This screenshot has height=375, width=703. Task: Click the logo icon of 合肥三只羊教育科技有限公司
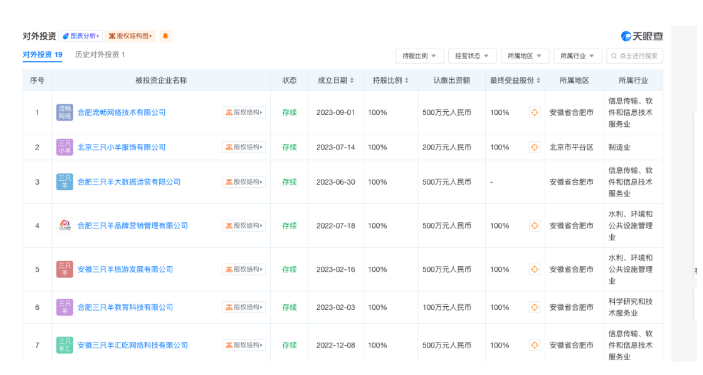pos(65,307)
